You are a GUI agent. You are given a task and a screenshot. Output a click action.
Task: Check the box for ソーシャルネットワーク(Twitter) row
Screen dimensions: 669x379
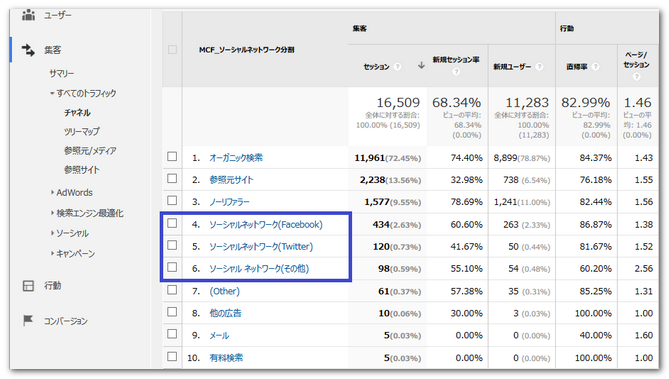pyautogui.click(x=172, y=245)
